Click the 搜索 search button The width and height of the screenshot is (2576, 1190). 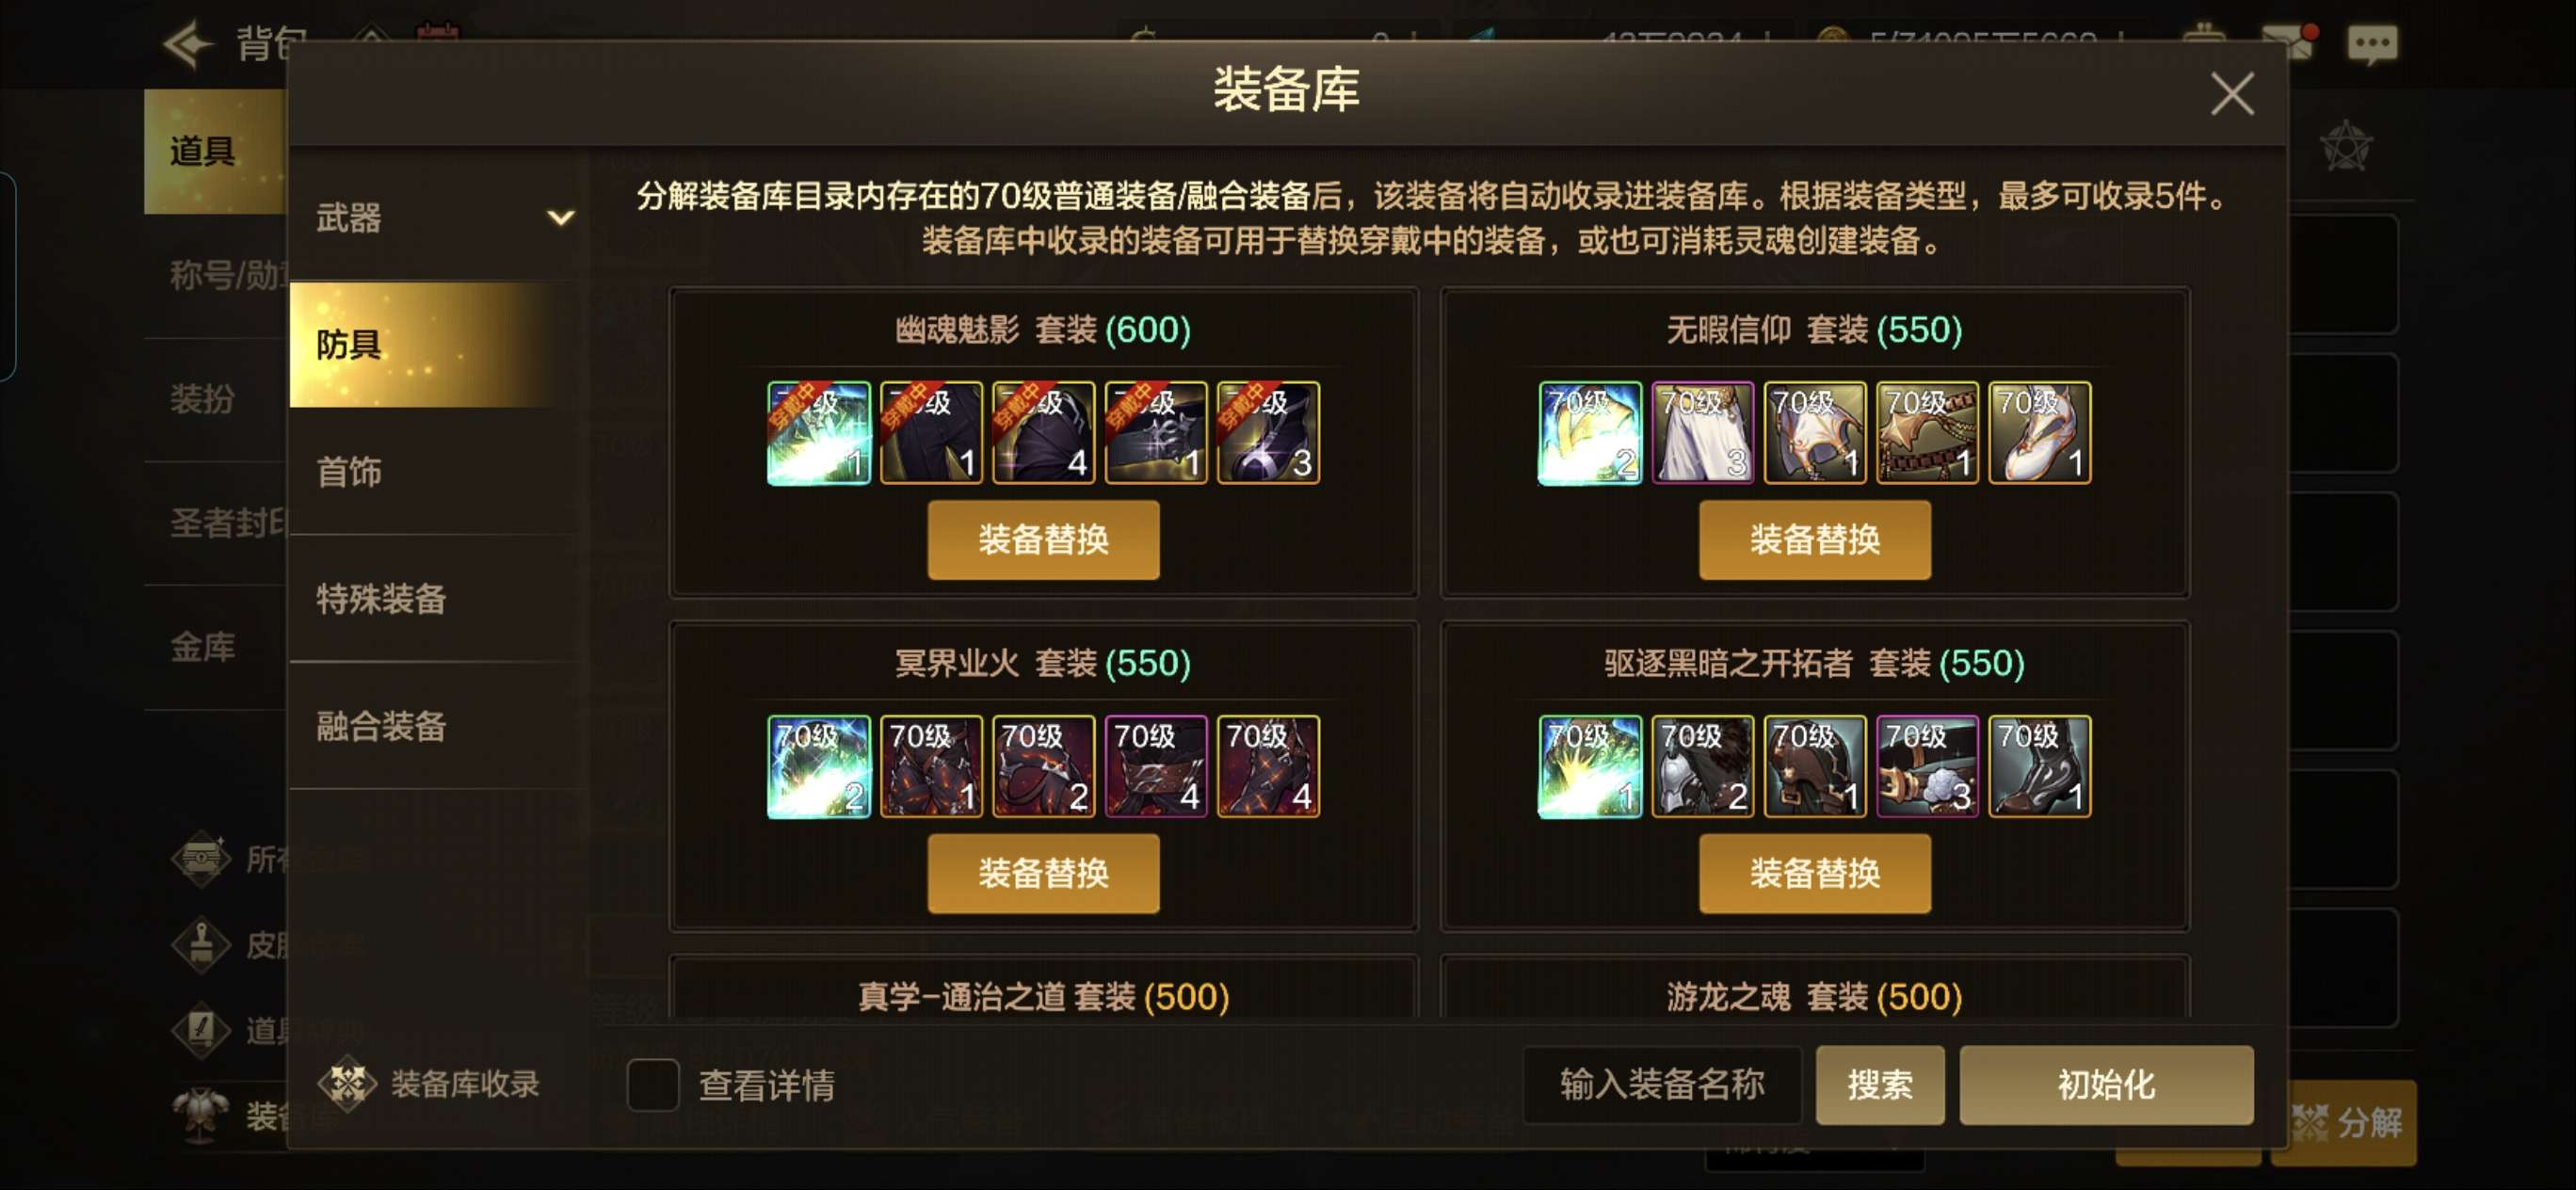pos(1879,1085)
